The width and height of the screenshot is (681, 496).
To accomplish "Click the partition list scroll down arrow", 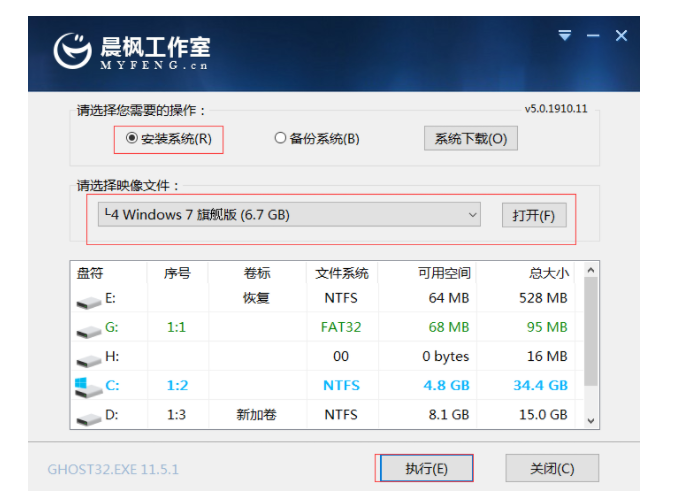I will point(591,420).
